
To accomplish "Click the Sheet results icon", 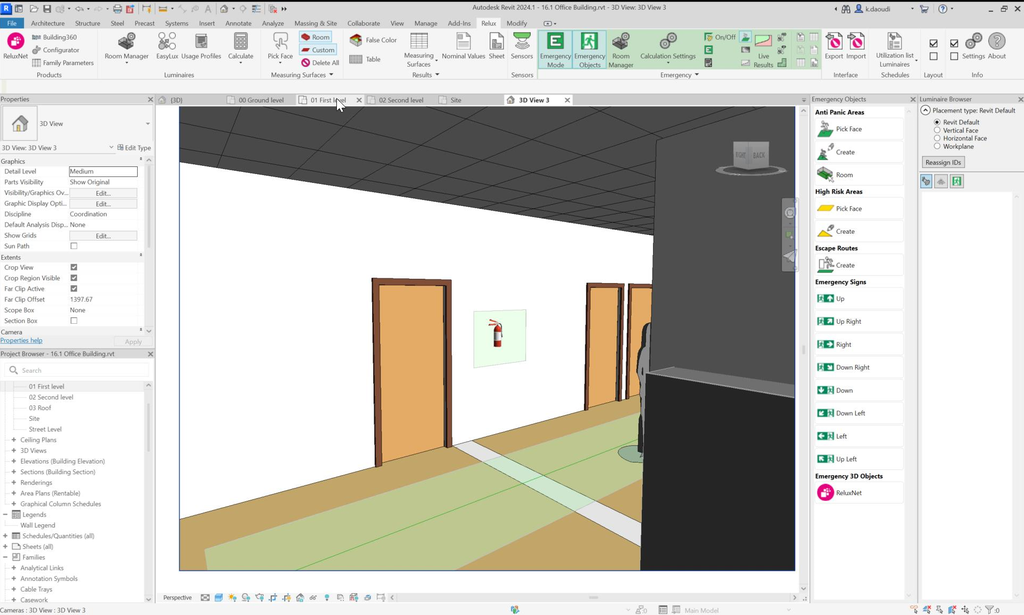I will (496, 46).
